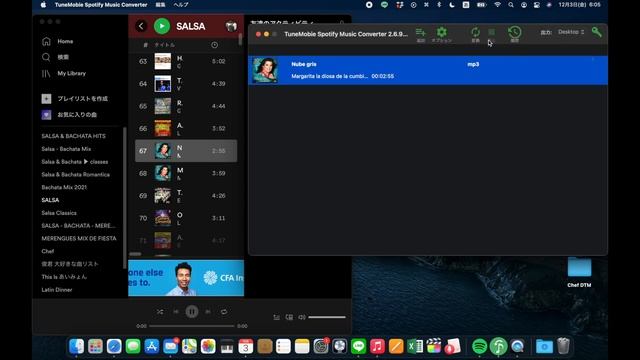Select track 69 lasting 4:26
The image size is (640, 360).
tap(186, 196)
